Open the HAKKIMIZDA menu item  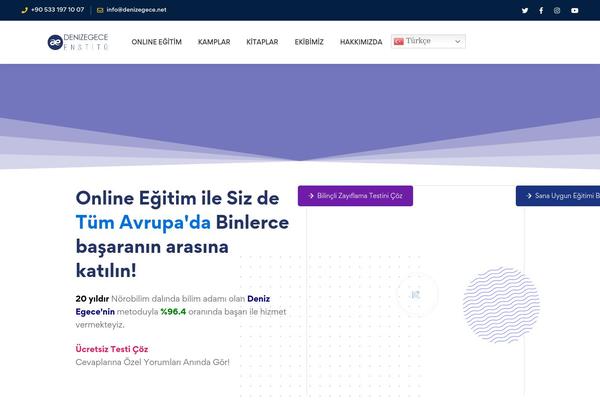point(361,42)
